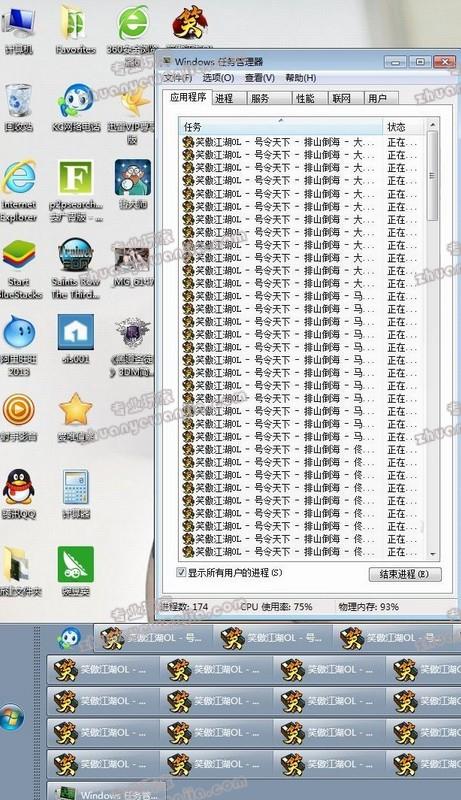Open the Windows Start button

12,718
